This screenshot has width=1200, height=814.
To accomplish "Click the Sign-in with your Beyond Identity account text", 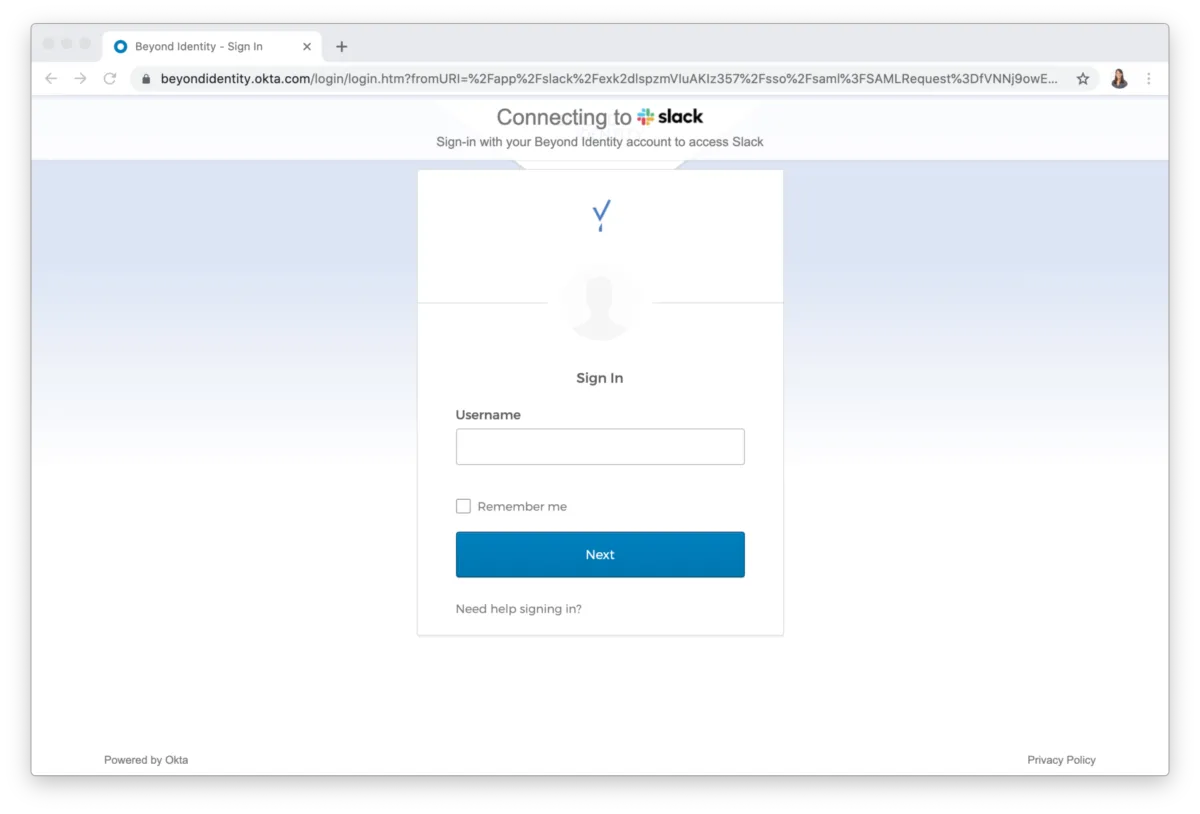I will (600, 142).
